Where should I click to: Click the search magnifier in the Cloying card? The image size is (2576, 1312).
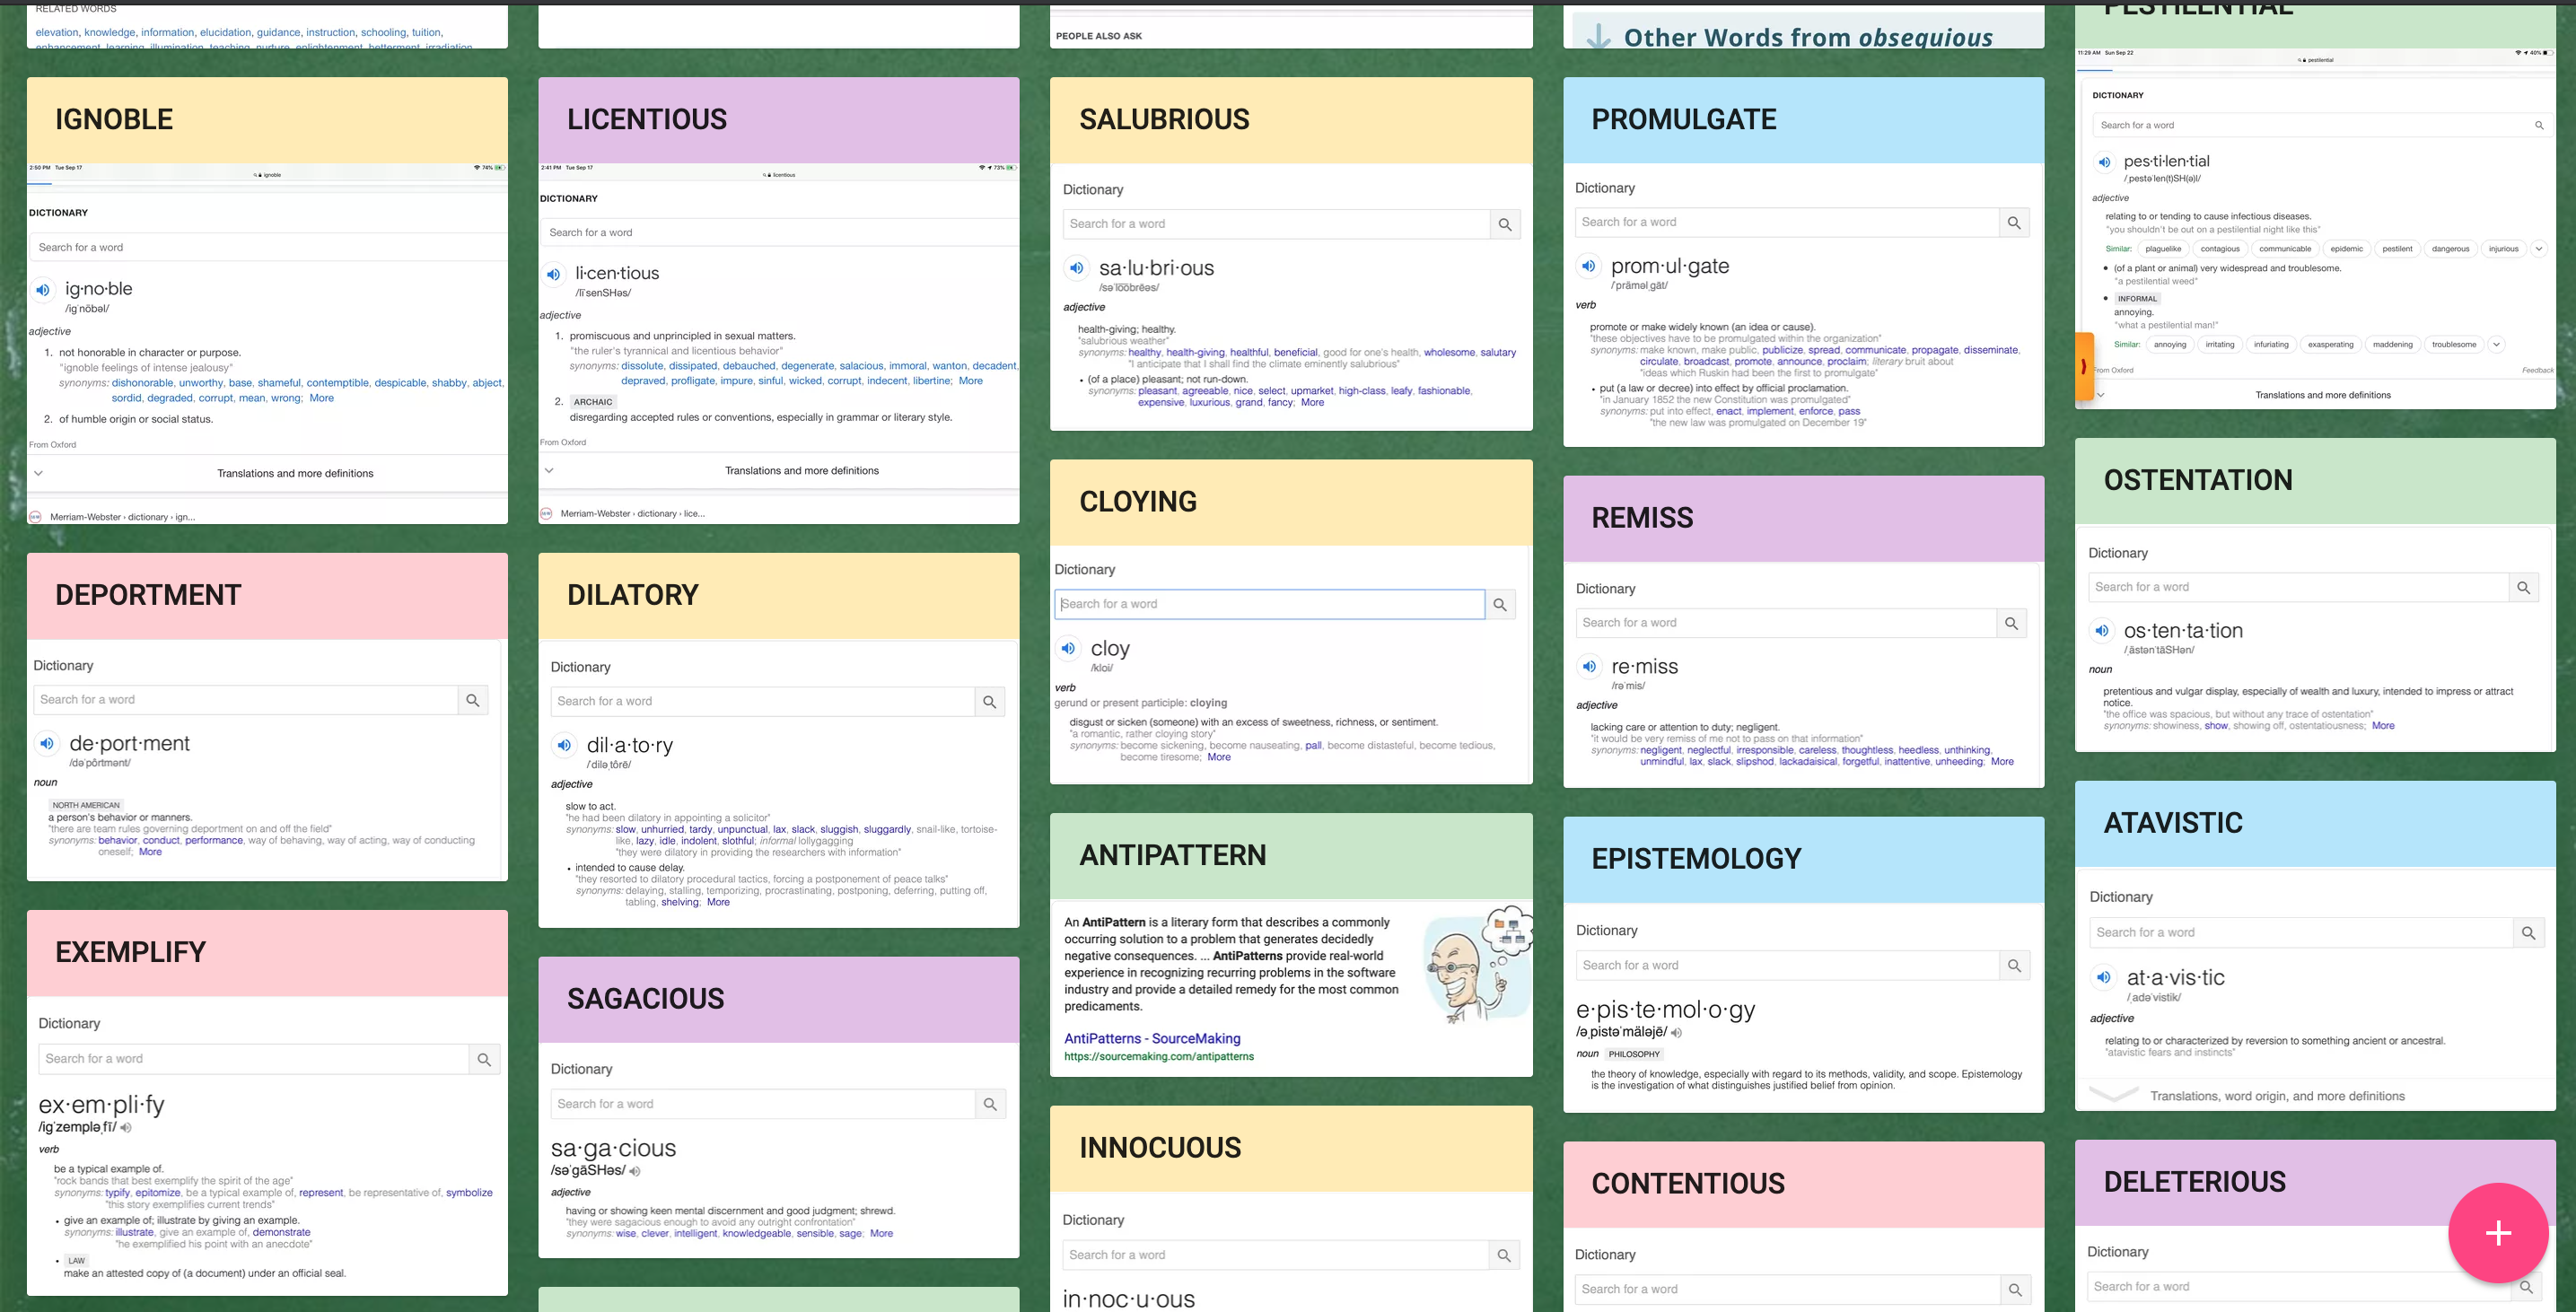point(1500,605)
